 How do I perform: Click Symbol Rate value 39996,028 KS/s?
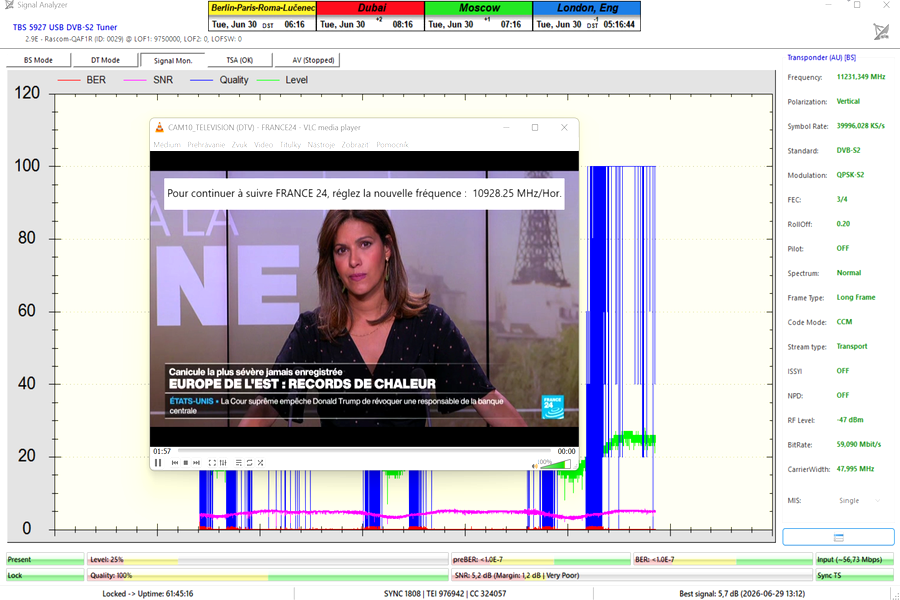860,126
